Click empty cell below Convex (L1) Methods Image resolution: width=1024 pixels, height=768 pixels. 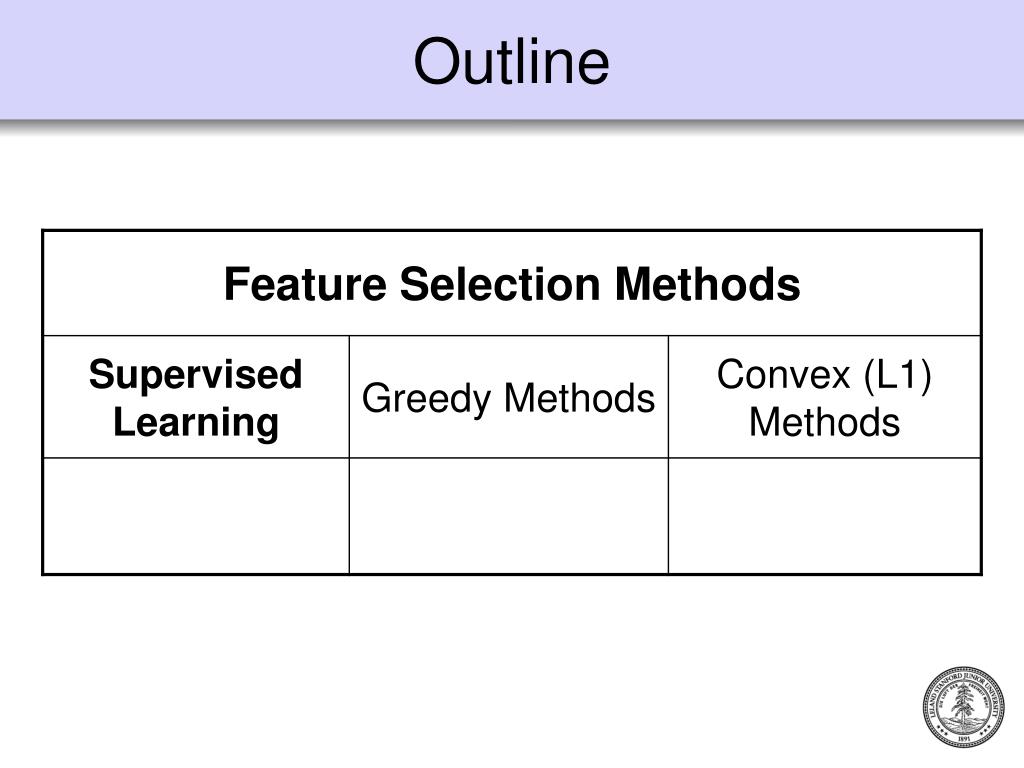[x=825, y=516]
